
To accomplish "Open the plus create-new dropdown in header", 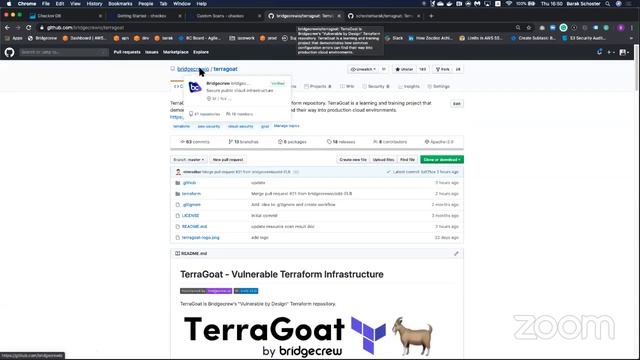I will 611,52.
